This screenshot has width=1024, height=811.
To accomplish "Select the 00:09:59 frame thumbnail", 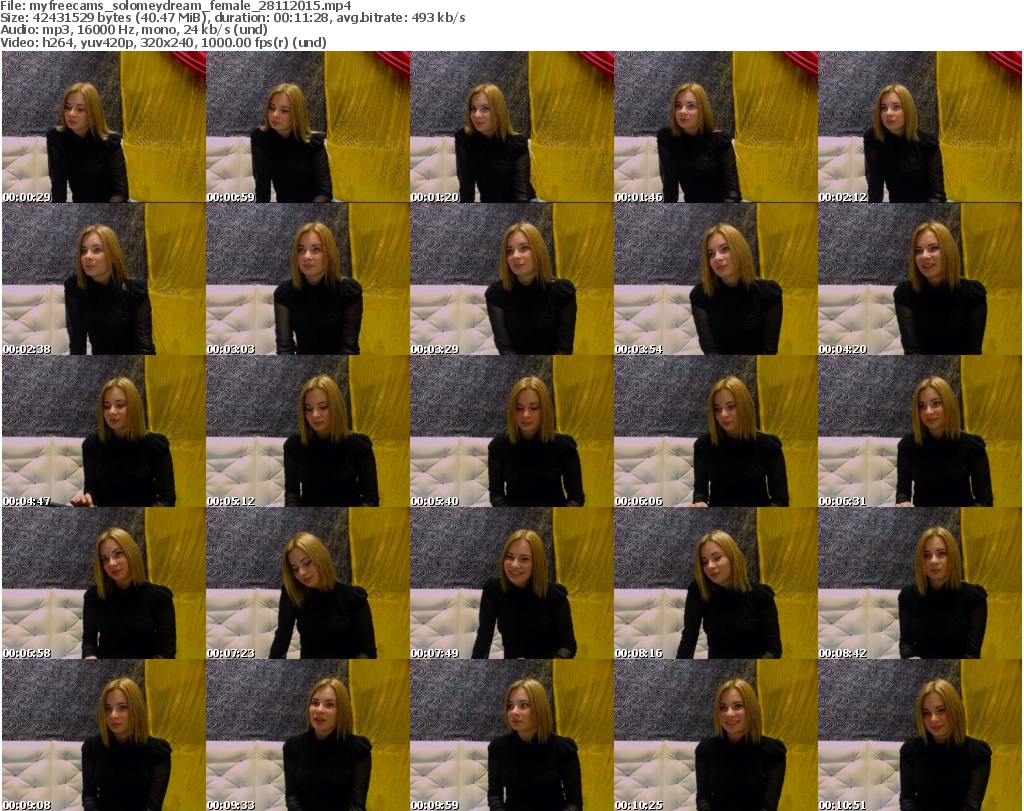I will coord(512,735).
